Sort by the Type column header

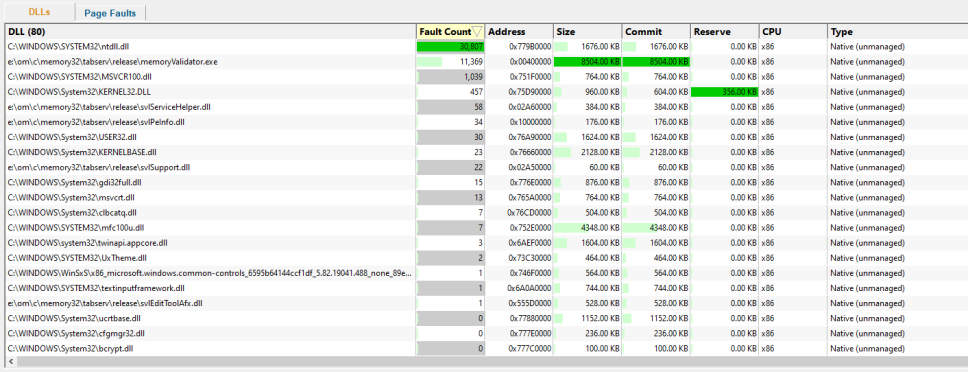(898, 32)
